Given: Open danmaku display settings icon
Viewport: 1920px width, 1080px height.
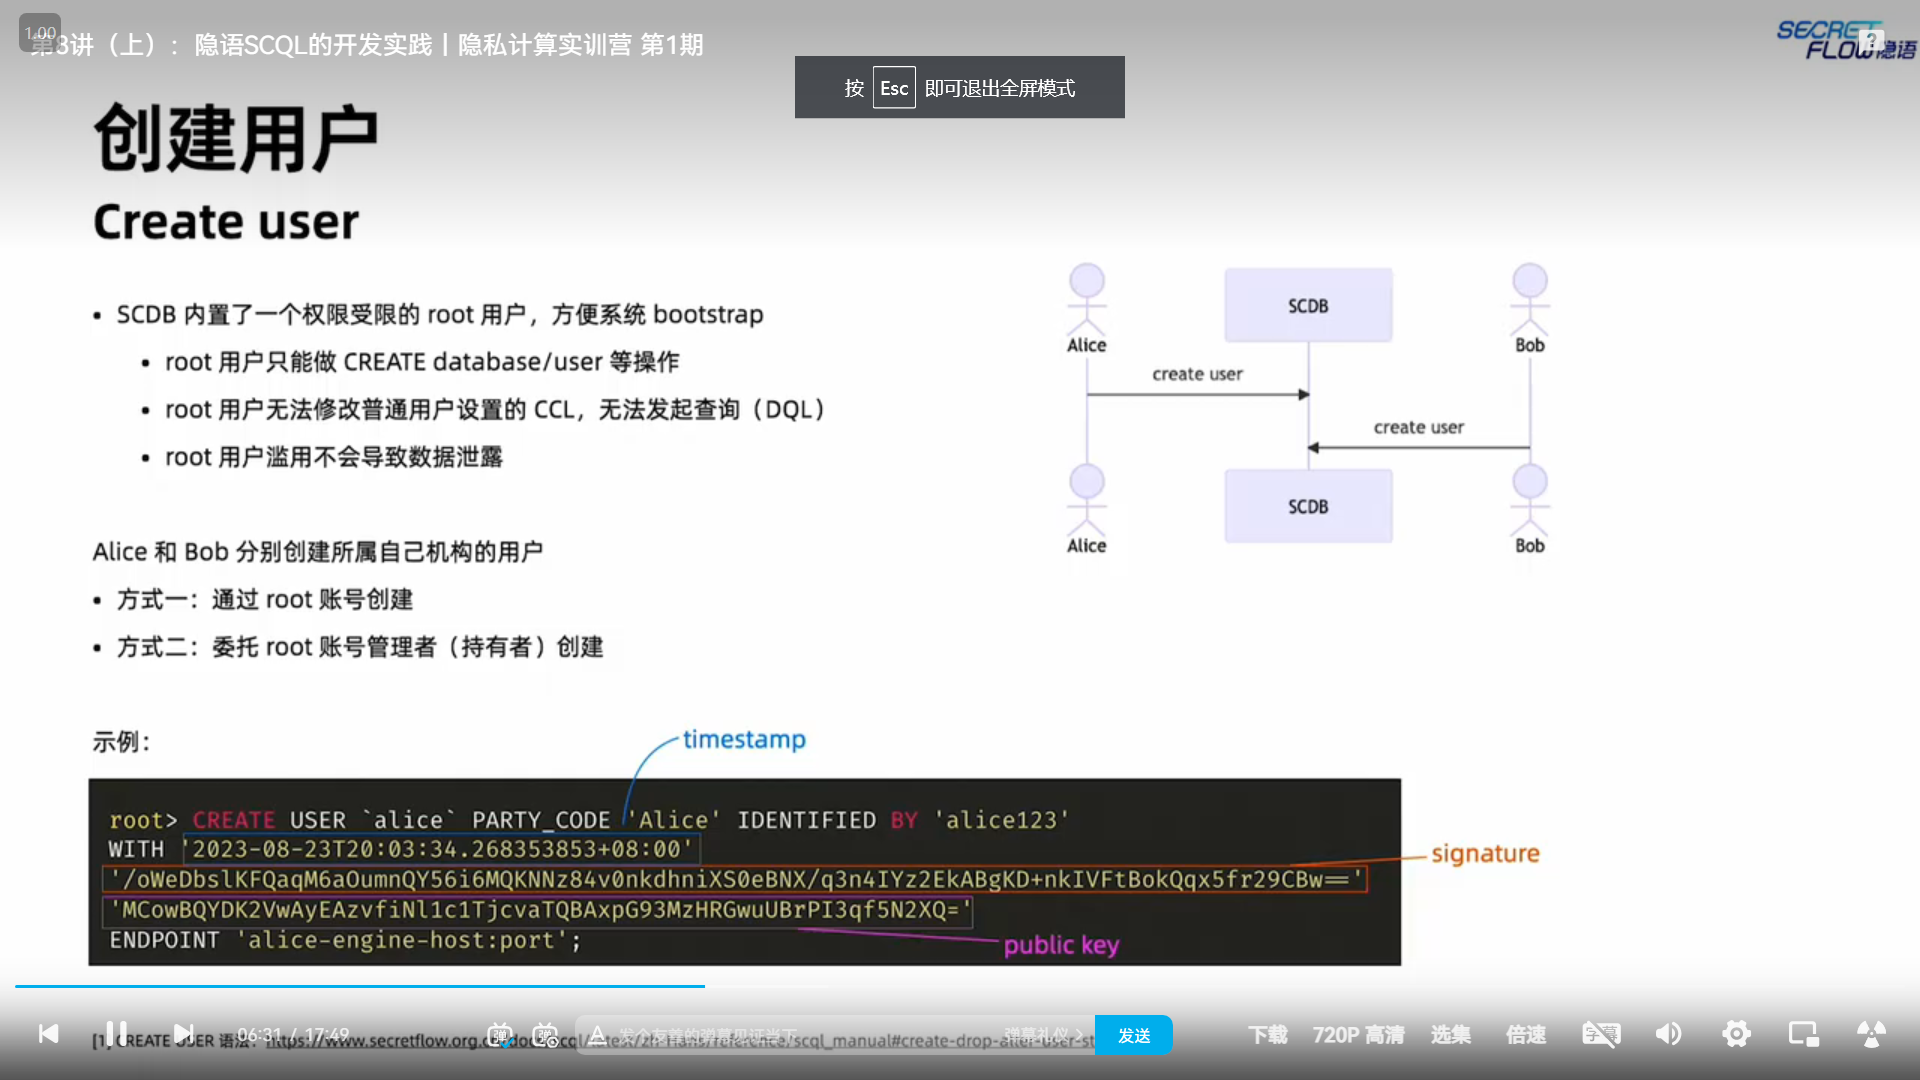Looking at the screenshot, I should coord(545,1035).
